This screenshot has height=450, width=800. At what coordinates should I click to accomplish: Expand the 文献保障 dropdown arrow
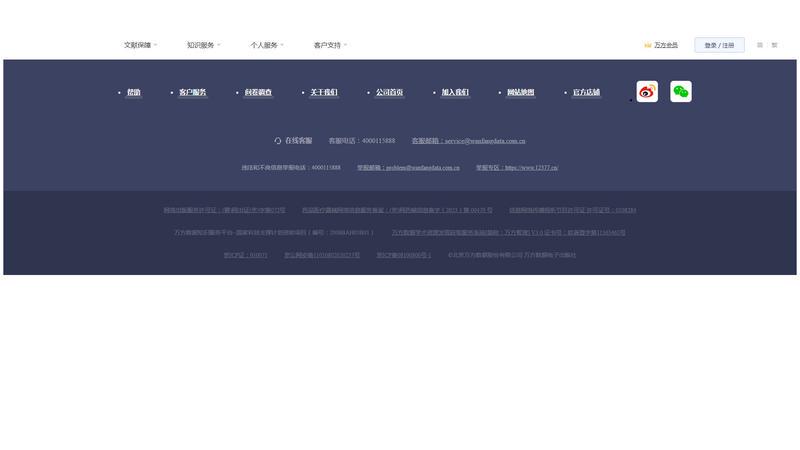tap(155, 45)
